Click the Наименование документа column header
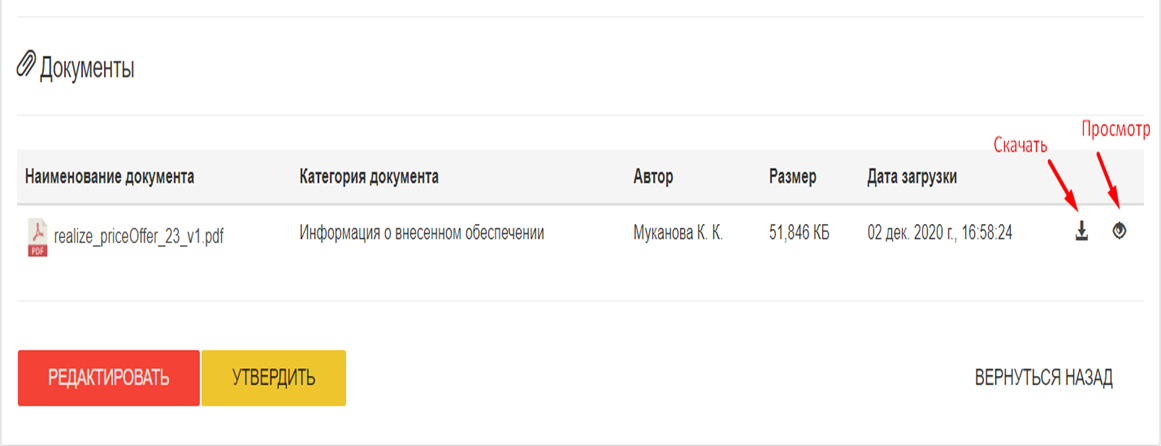1161x446 pixels. click(110, 177)
